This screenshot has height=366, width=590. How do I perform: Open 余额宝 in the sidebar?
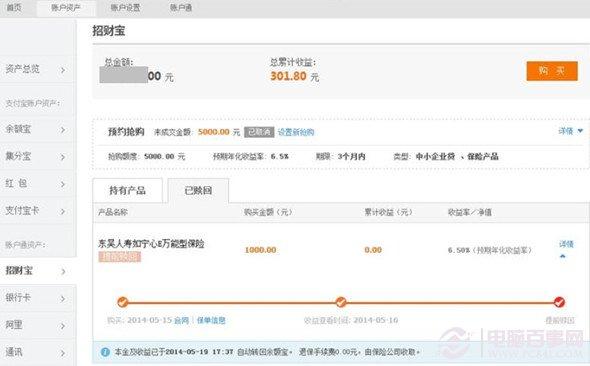click(x=18, y=129)
